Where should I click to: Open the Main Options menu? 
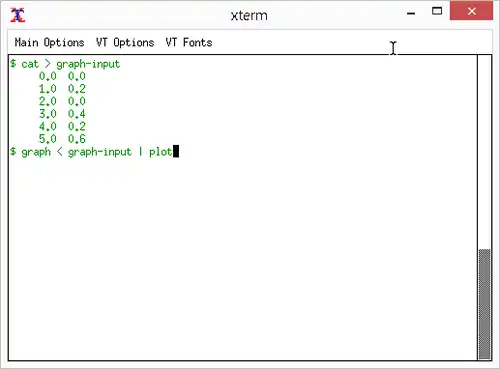[x=49, y=43]
